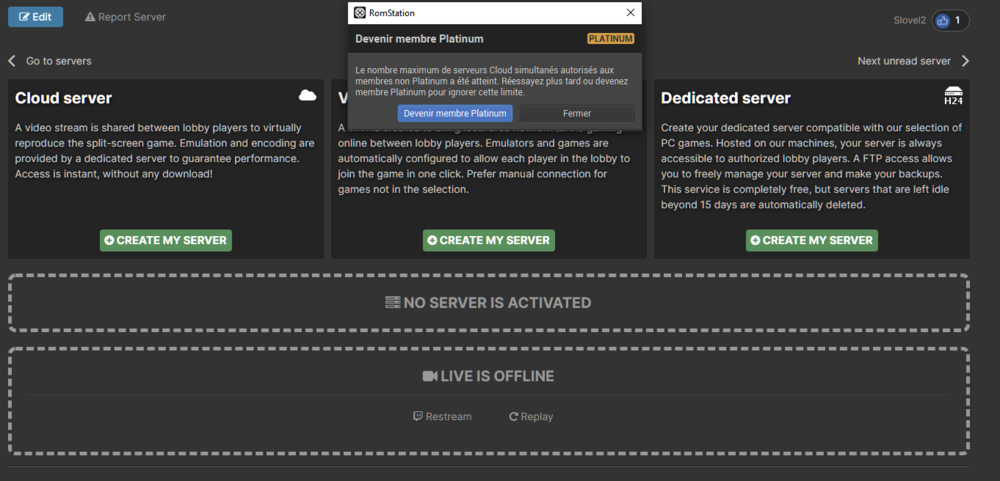Create my server under Cloud server
1000x481 pixels.
click(165, 240)
